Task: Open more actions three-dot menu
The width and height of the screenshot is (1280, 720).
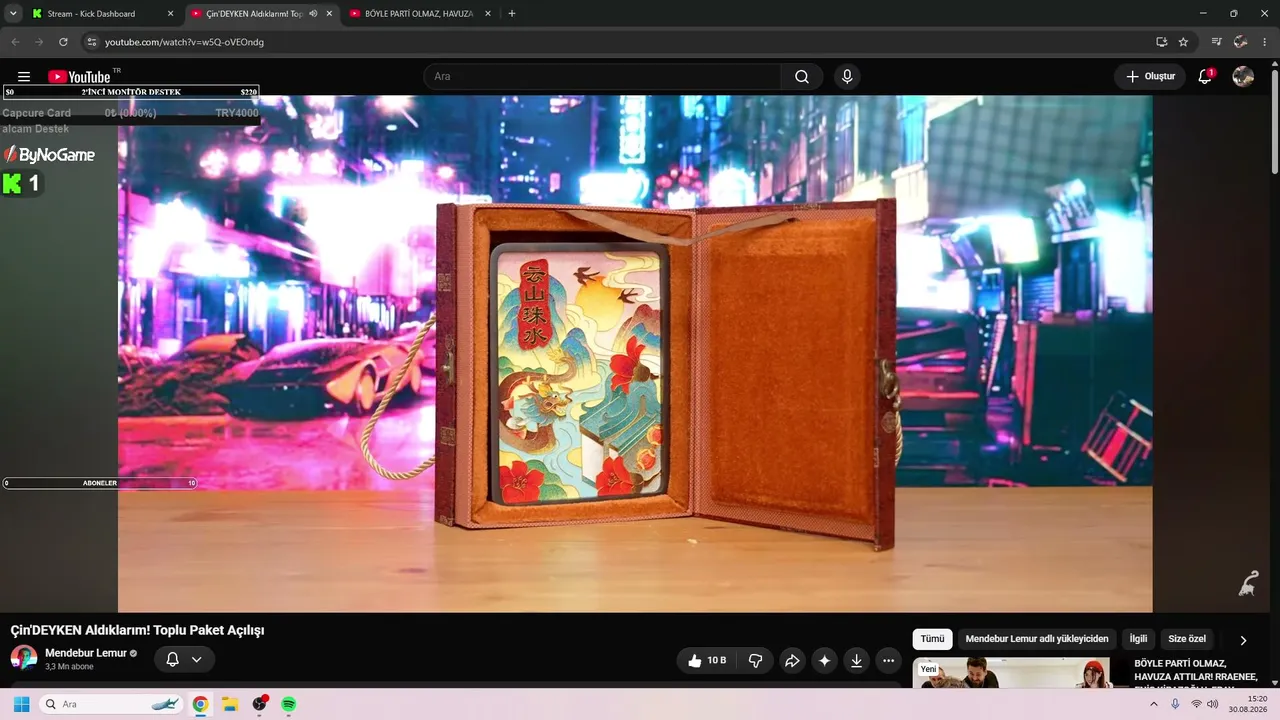Action: (x=888, y=660)
